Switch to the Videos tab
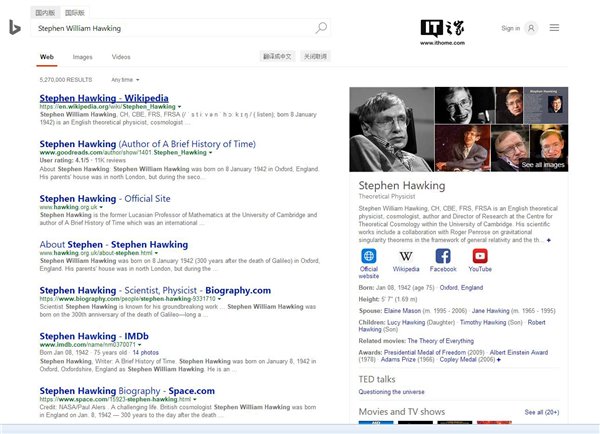Viewport: 600px width, 434px height. (121, 57)
